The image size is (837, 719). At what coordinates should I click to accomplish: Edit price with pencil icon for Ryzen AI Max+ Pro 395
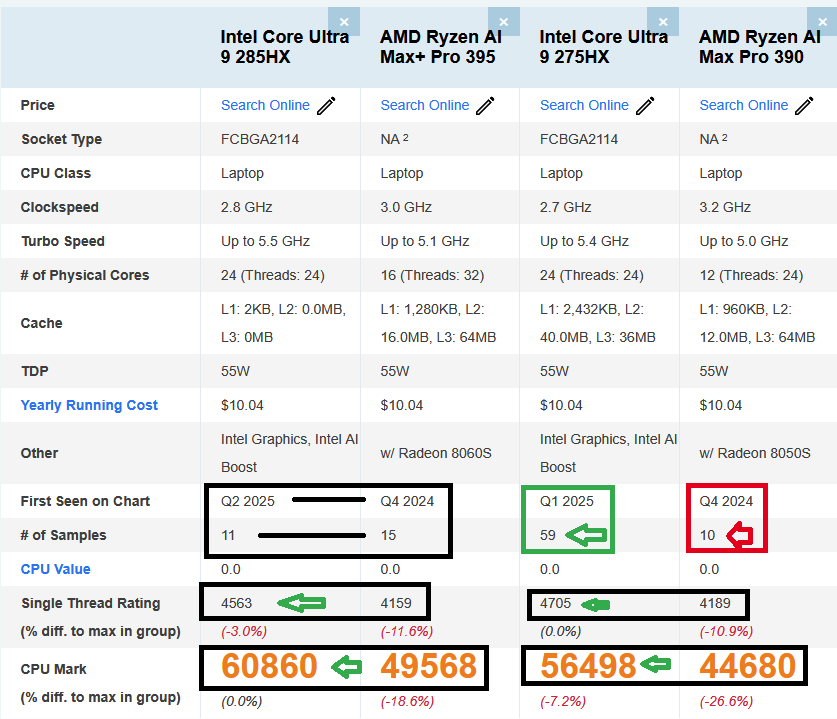tap(485, 106)
